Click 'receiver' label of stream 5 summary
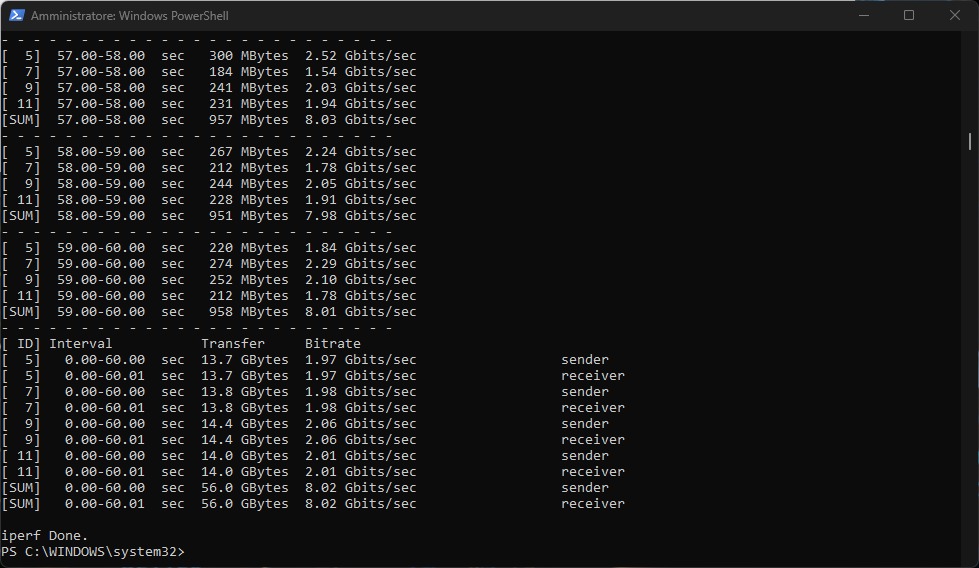 point(593,376)
